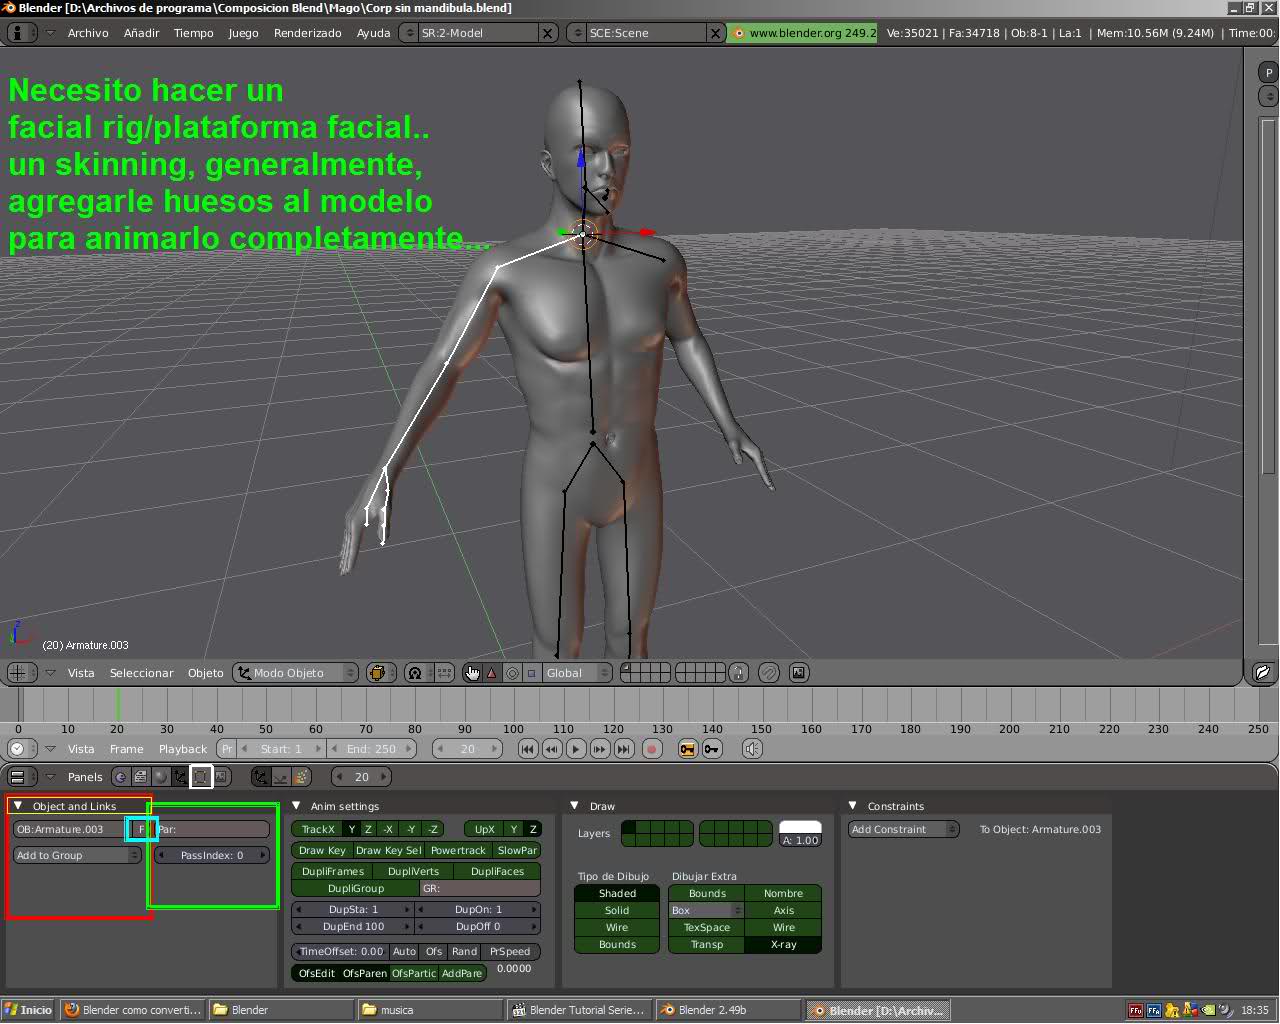This screenshot has width=1280, height=1024.
Task: Collapse the Anim settings panel
Action: pos(296,805)
